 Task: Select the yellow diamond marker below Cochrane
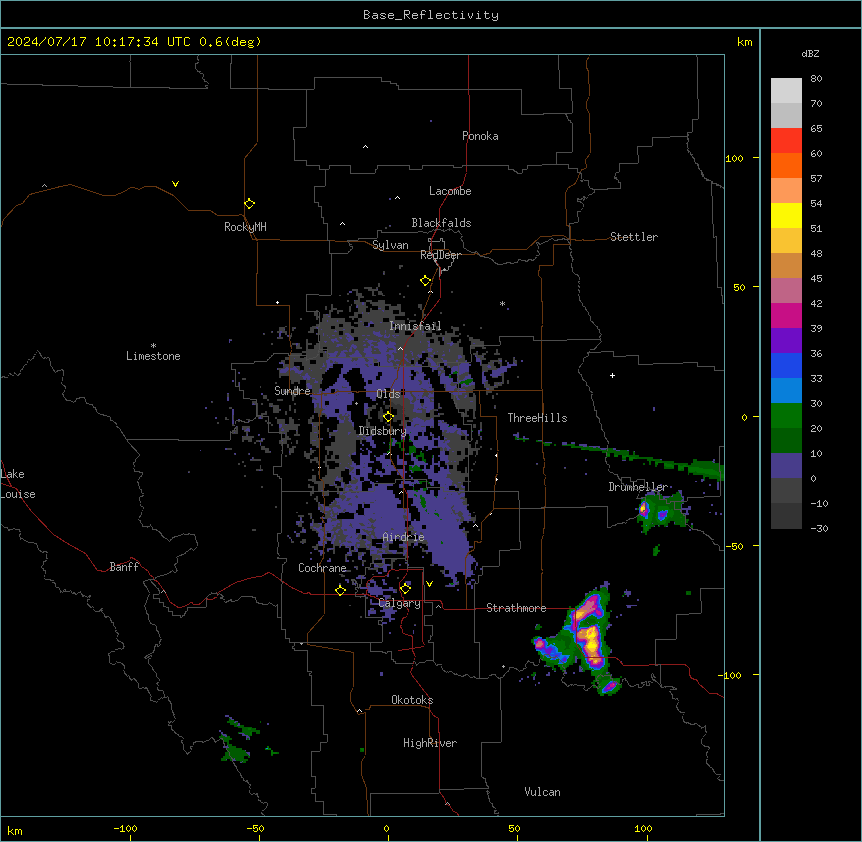point(340,590)
